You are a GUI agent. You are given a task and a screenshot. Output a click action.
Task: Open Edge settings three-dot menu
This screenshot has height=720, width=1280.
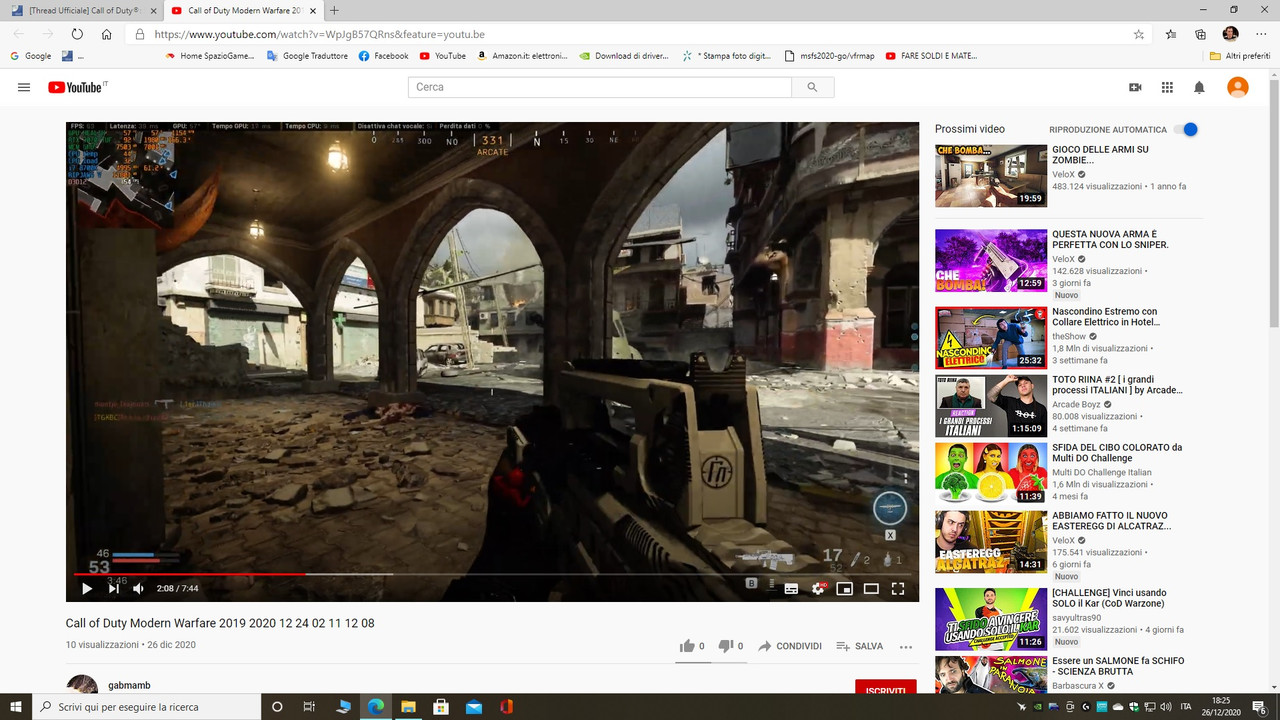point(1261,34)
